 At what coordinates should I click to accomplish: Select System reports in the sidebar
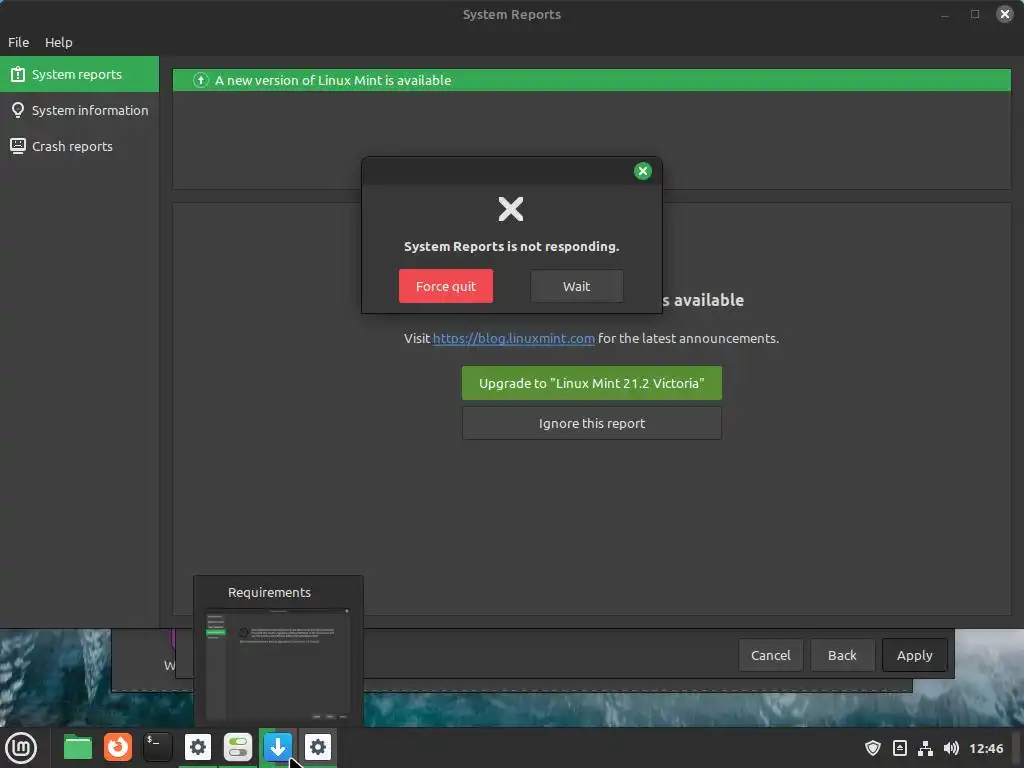pos(79,74)
